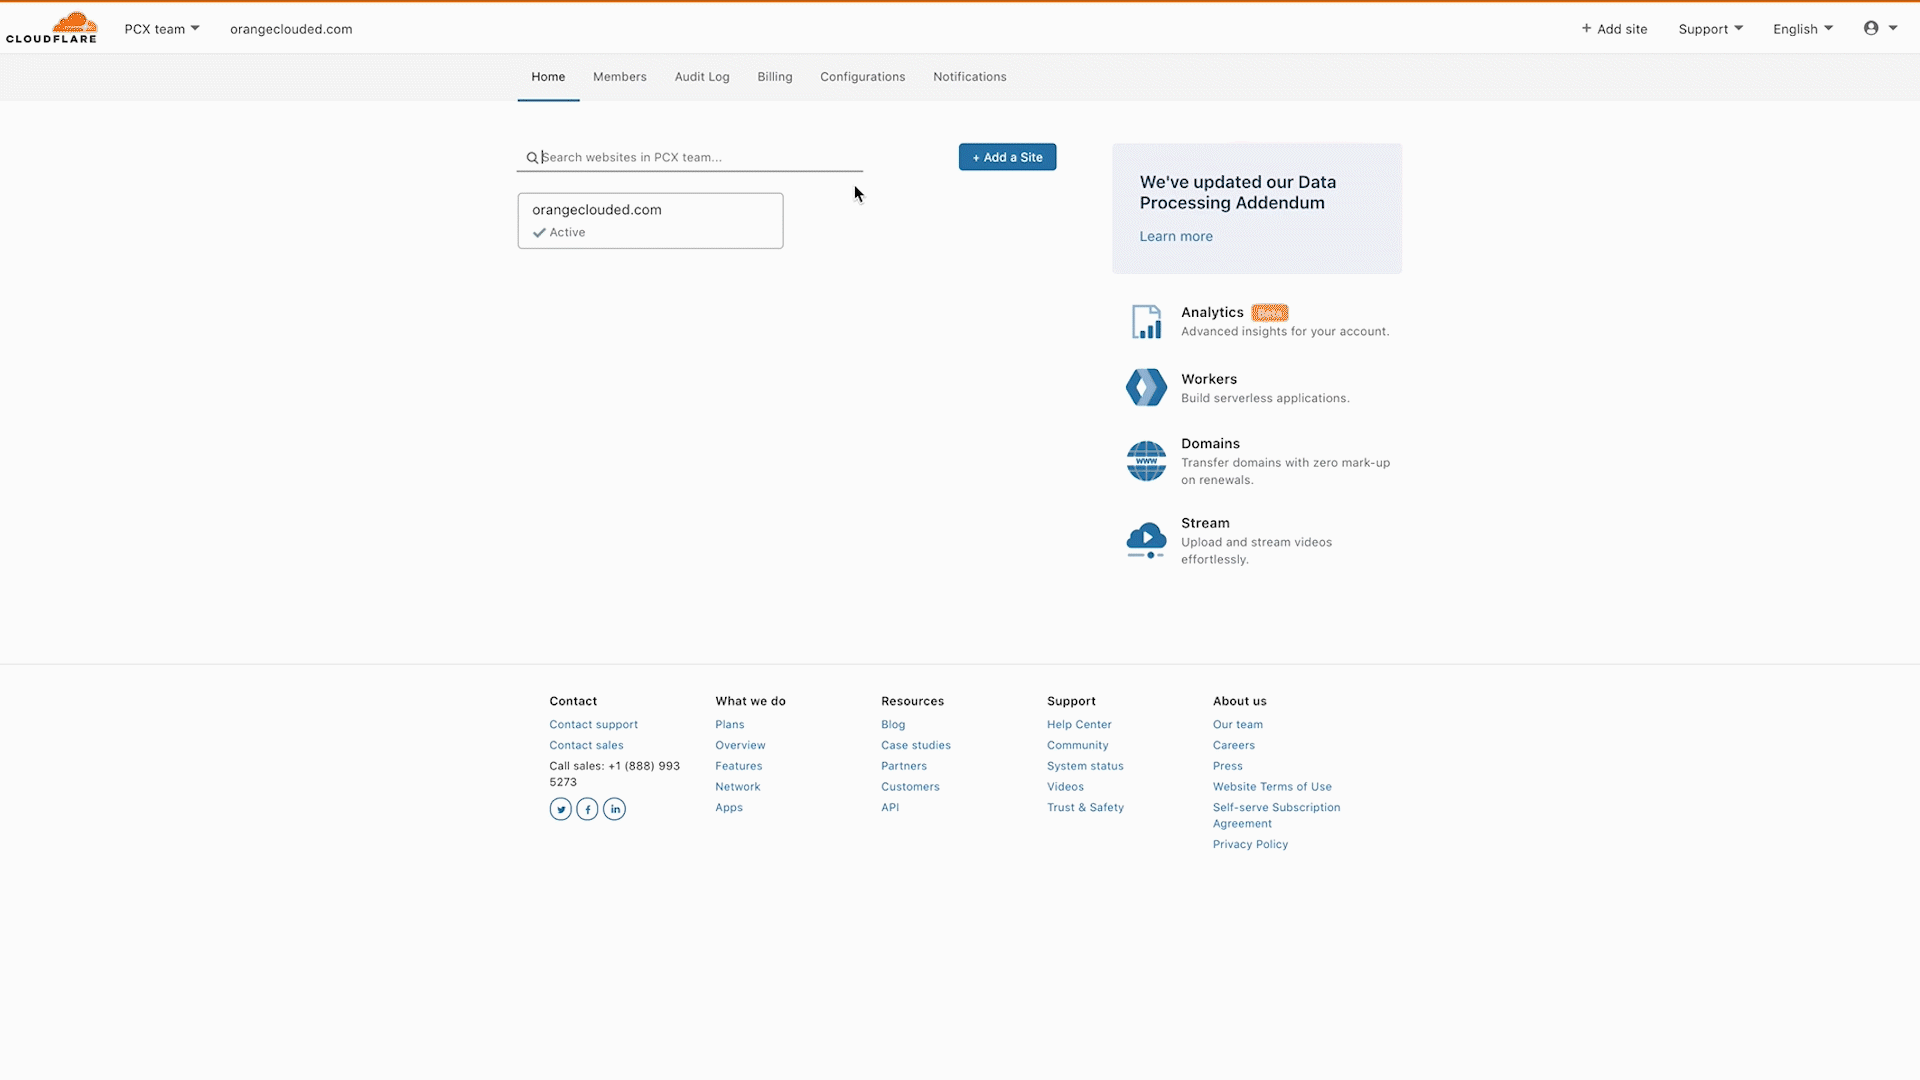Open the Workers title link
1920x1080 pixels.
[1209, 379]
